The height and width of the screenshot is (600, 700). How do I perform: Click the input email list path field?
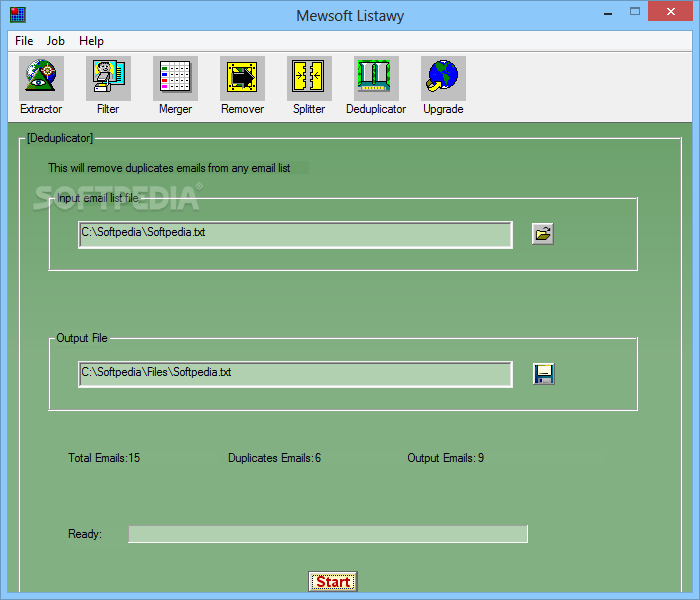[295, 234]
